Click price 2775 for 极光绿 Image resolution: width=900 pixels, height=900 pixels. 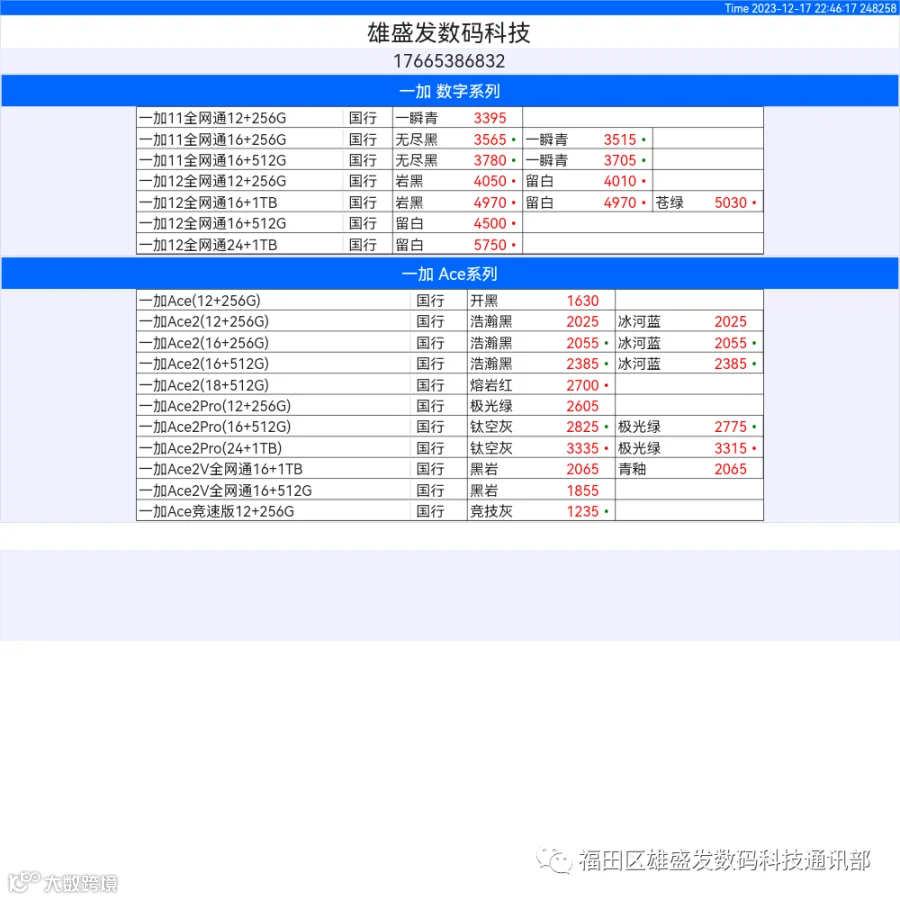[731, 427]
